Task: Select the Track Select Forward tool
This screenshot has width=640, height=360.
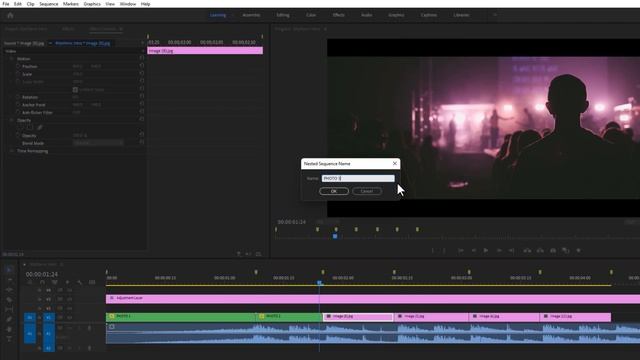Action: coord(10,280)
